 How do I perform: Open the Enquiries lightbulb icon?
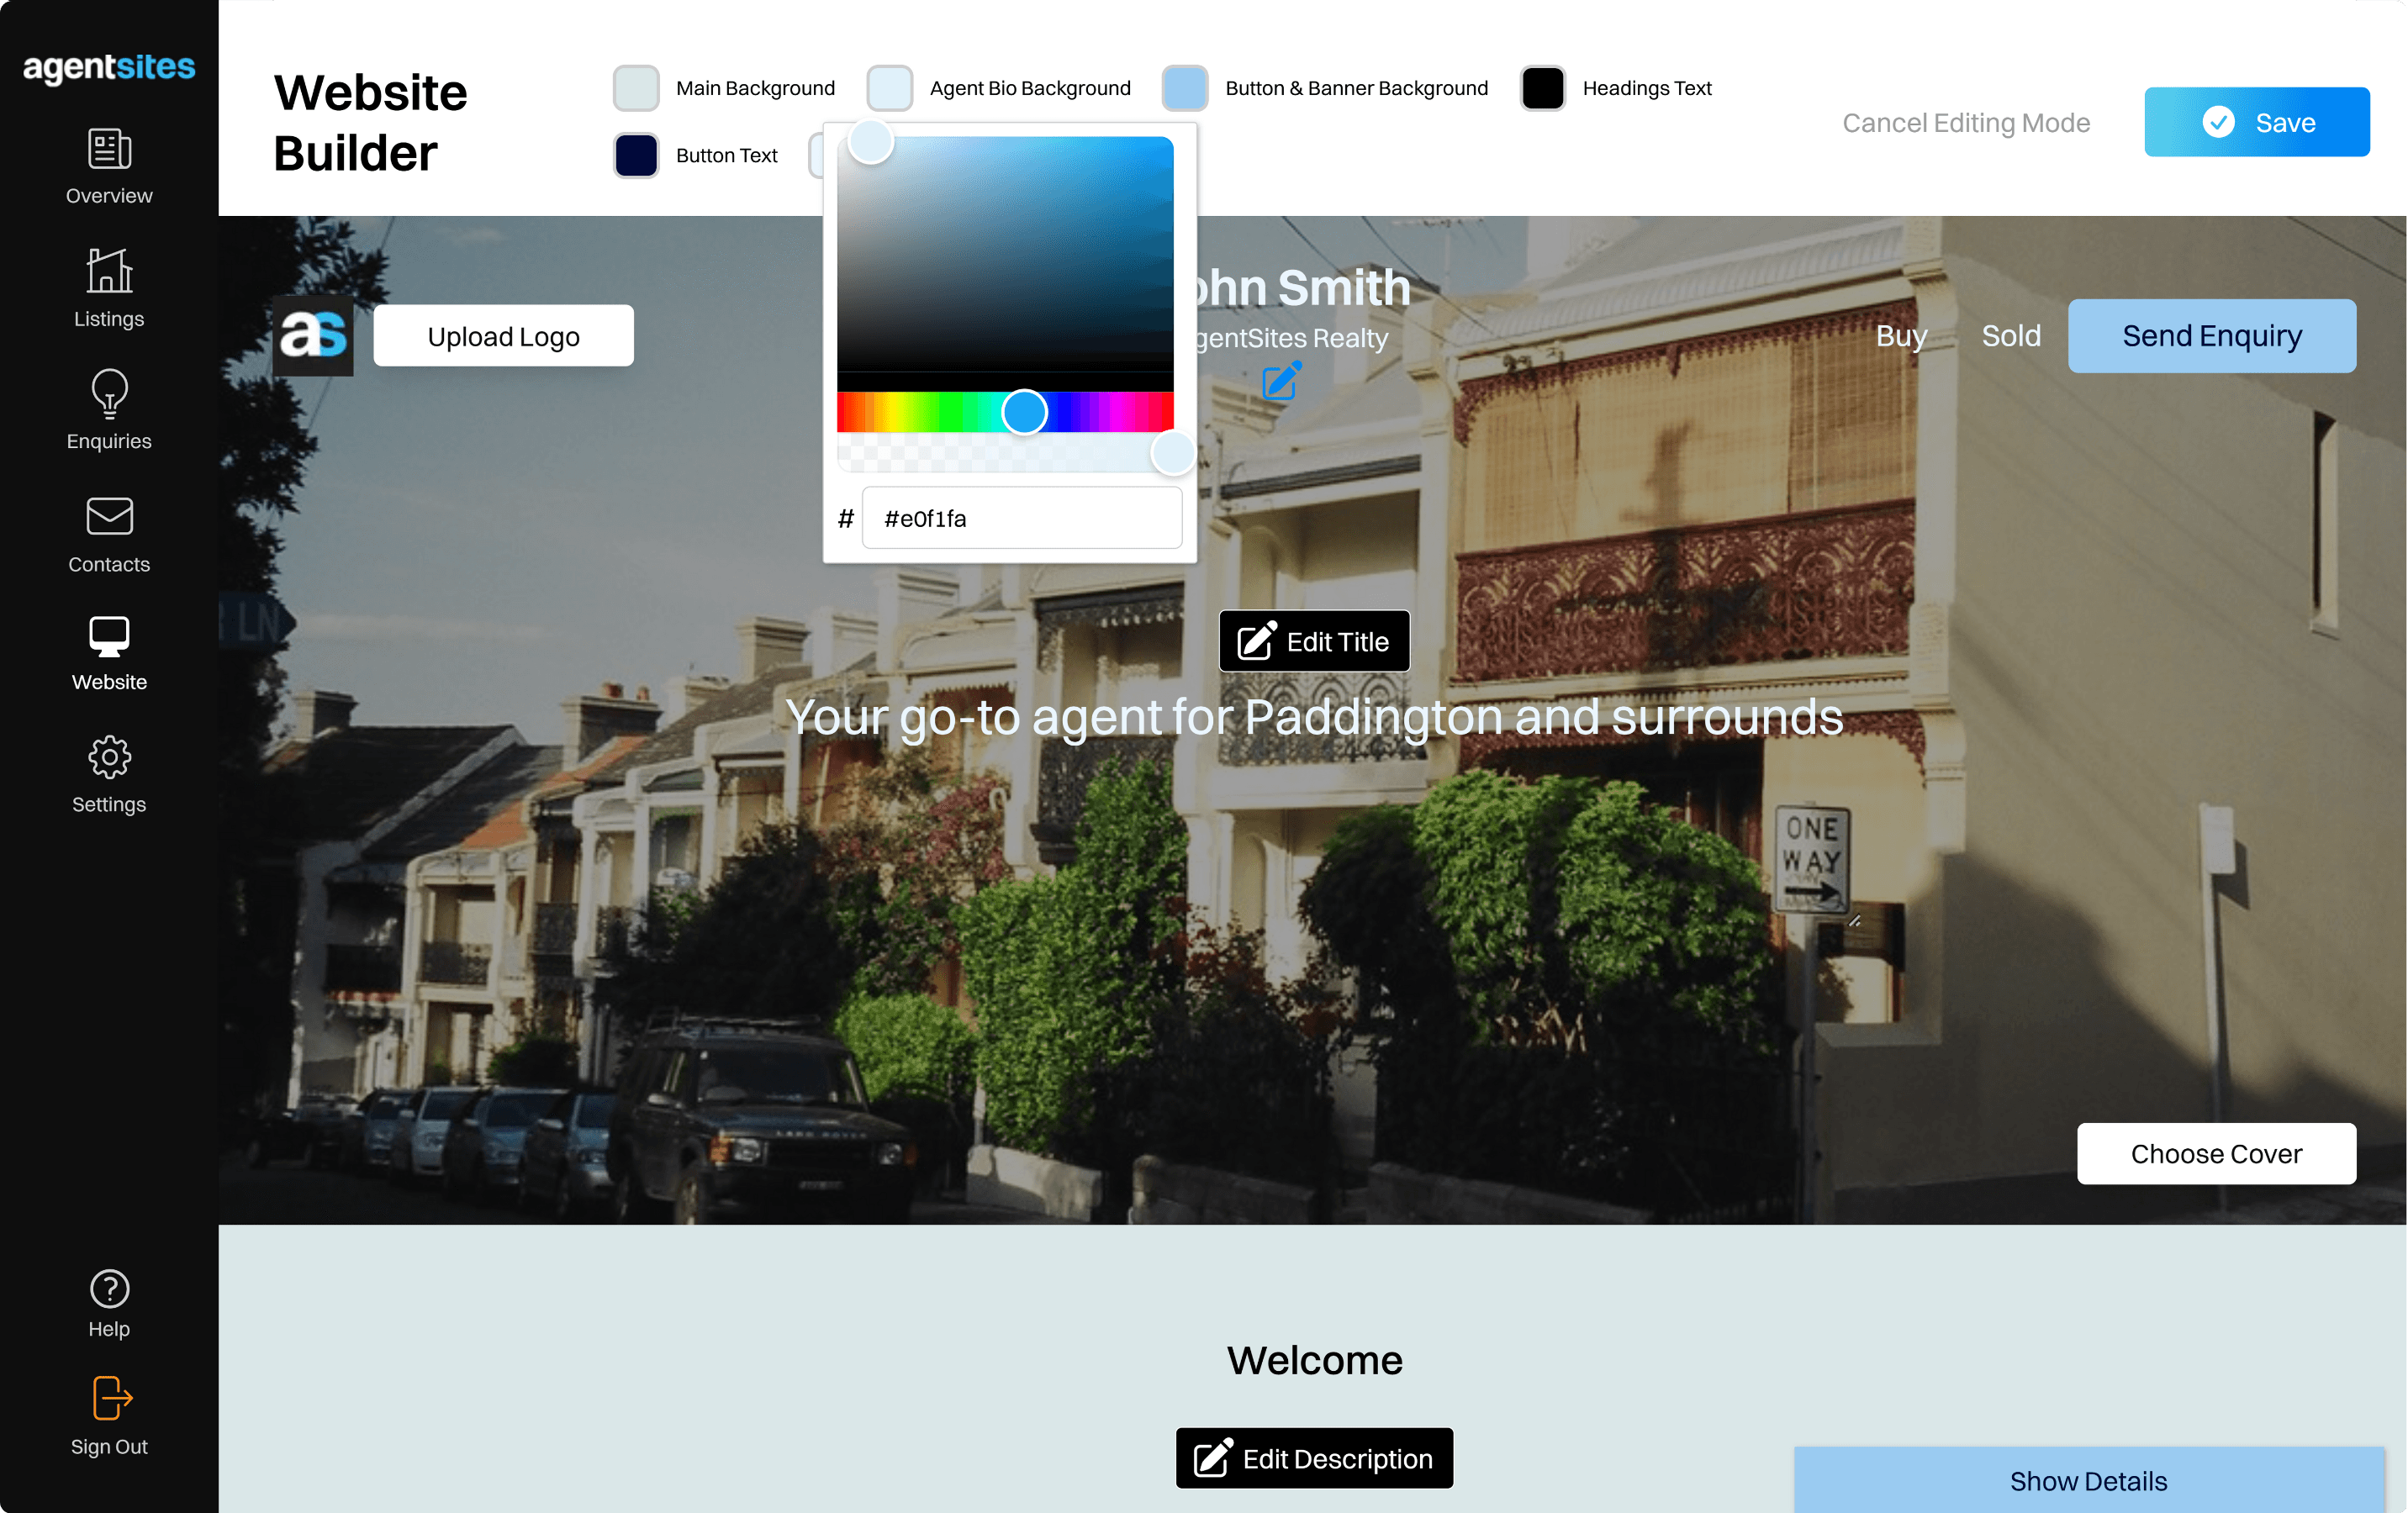point(109,394)
